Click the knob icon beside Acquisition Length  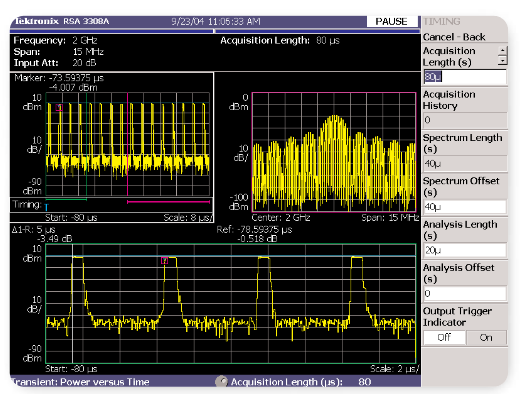point(221,381)
